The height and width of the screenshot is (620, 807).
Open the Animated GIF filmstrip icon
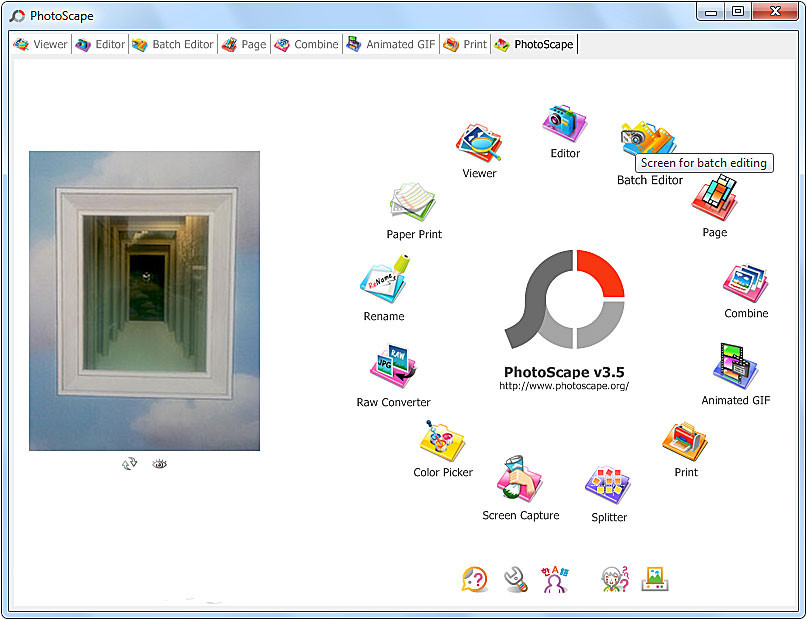pos(735,366)
